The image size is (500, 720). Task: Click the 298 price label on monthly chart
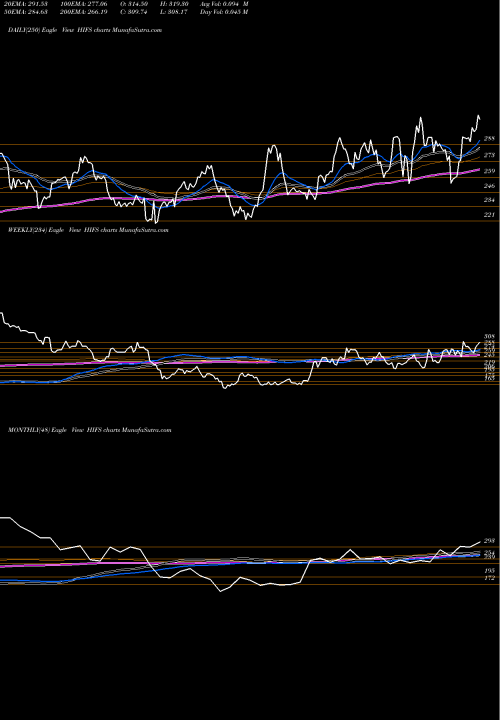click(x=489, y=541)
